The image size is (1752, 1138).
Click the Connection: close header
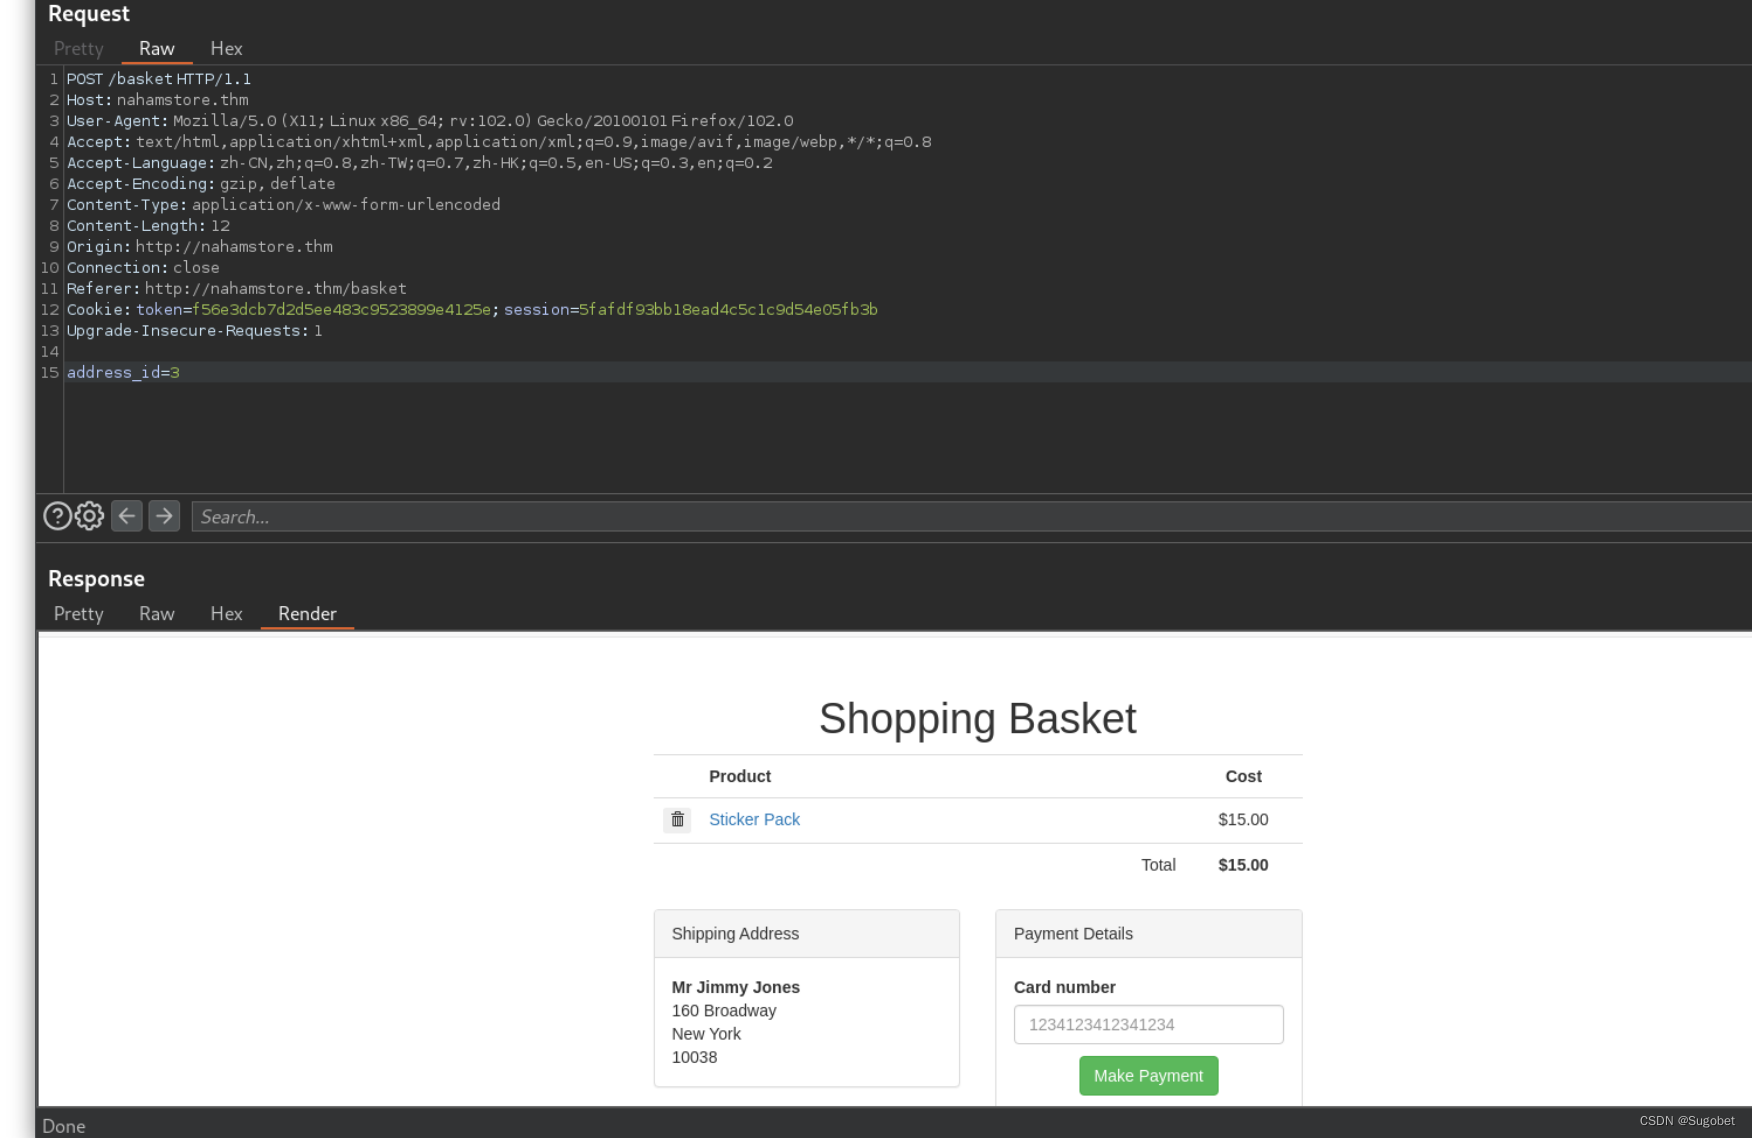point(143,268)
